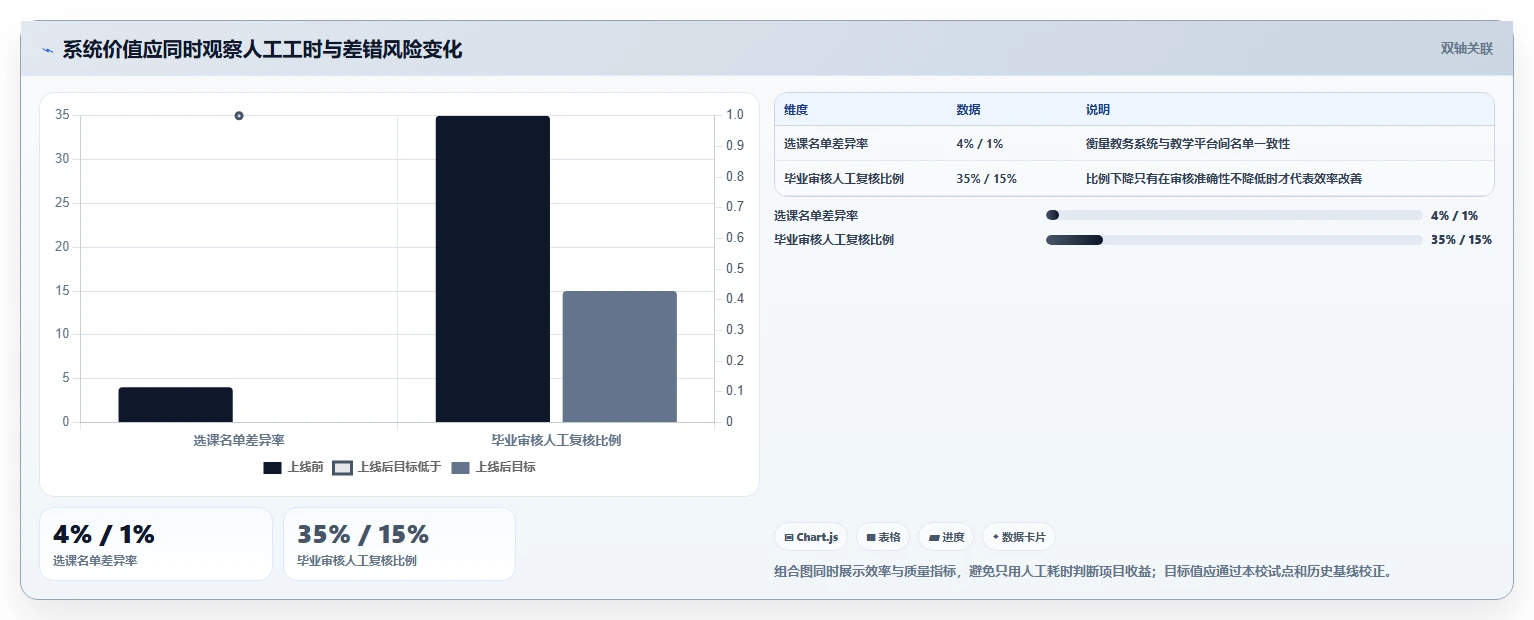
Task: Click the 4% / 1% table cell
Action: (980, 144)
